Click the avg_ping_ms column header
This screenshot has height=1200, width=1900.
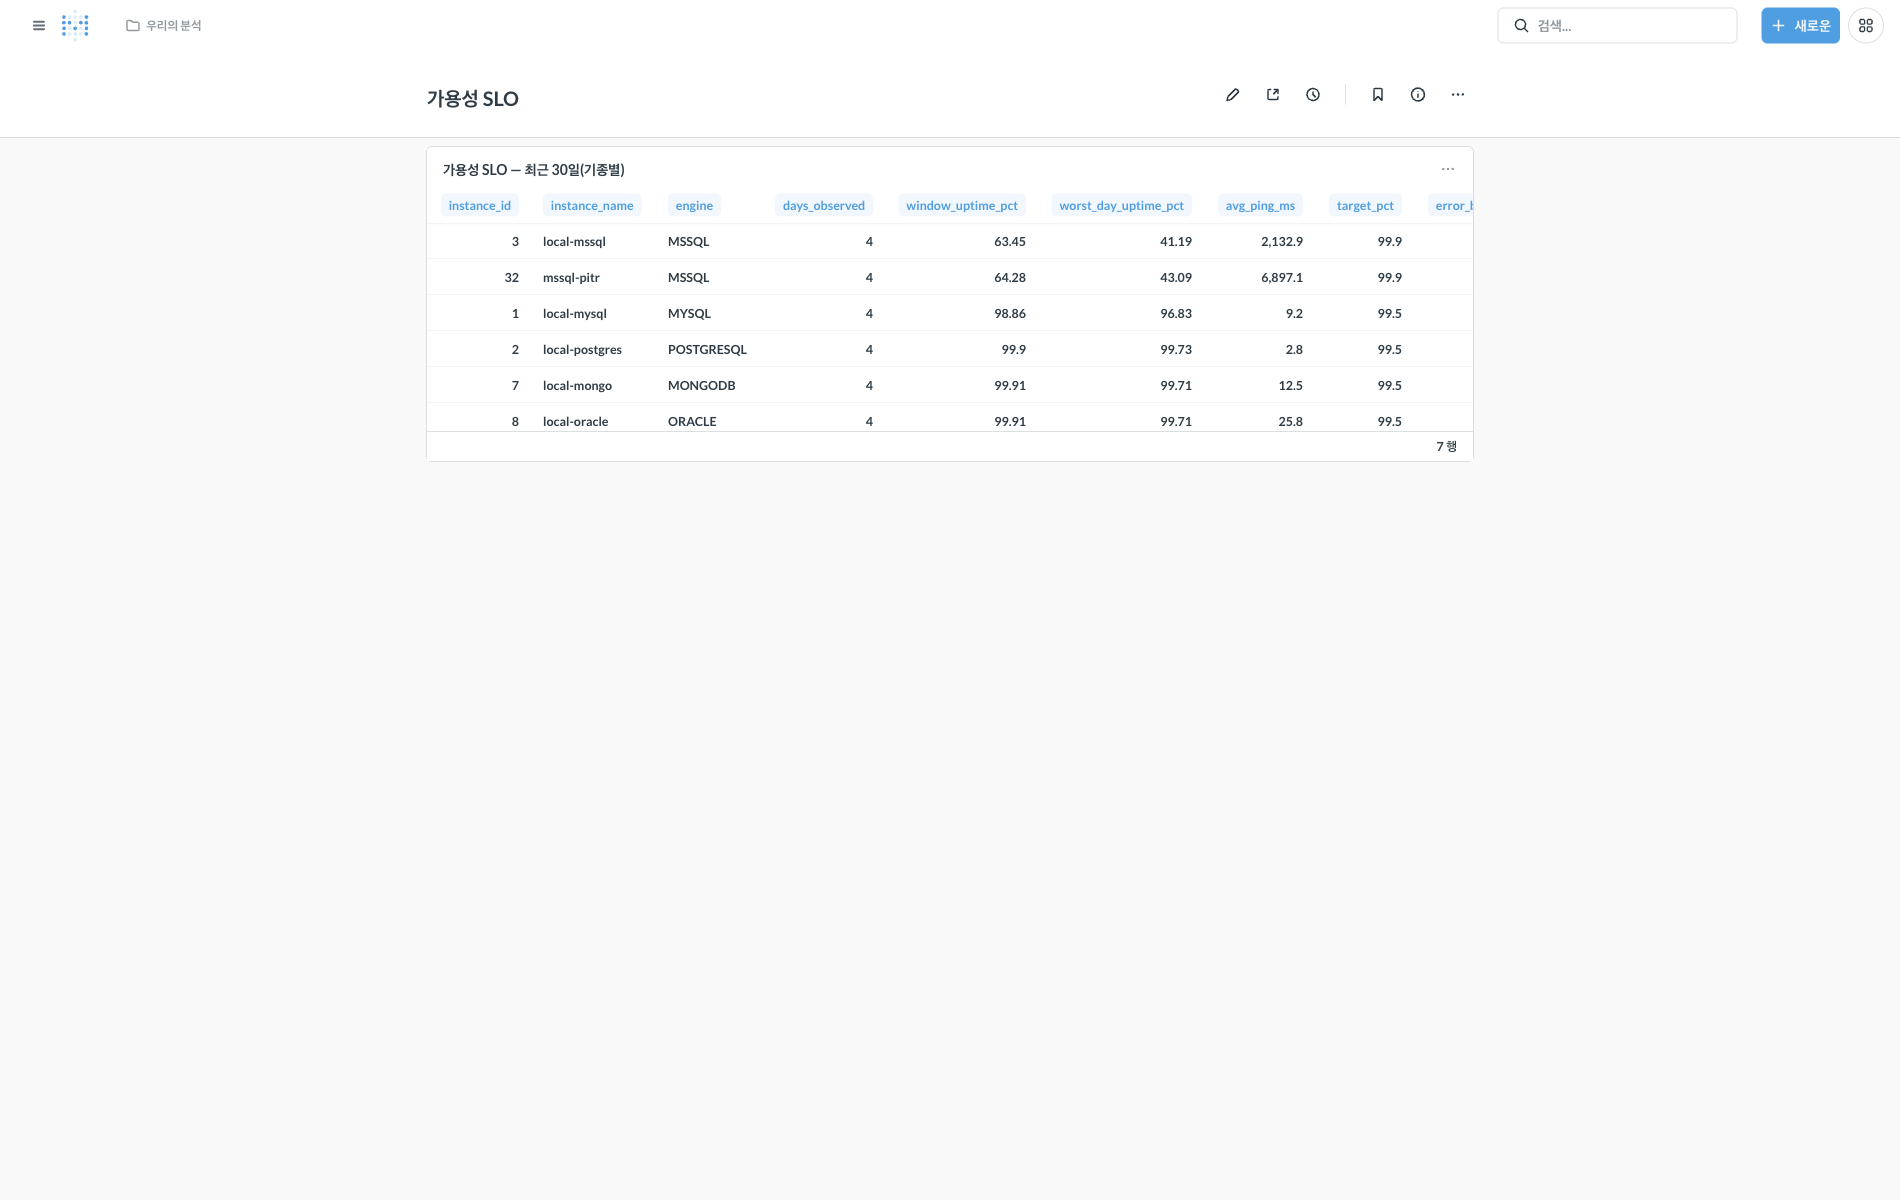pos(1260,206)
